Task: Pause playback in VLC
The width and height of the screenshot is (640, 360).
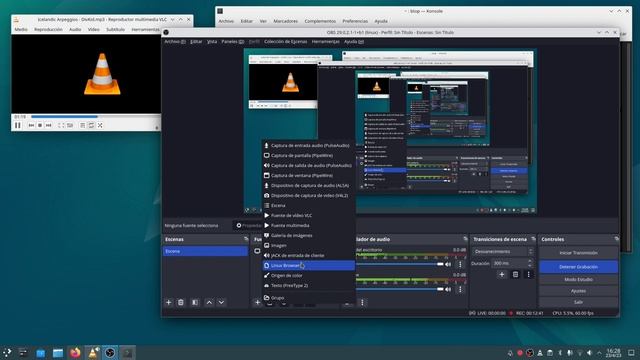Action: (18, 125)
